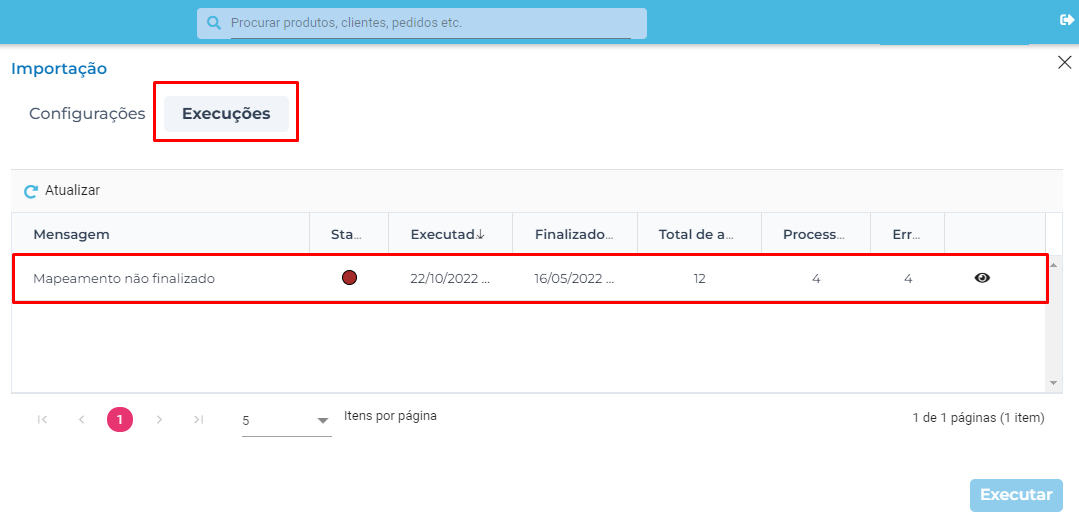
Task: Click the Itens por página label
Action: (x=390, y=416)
